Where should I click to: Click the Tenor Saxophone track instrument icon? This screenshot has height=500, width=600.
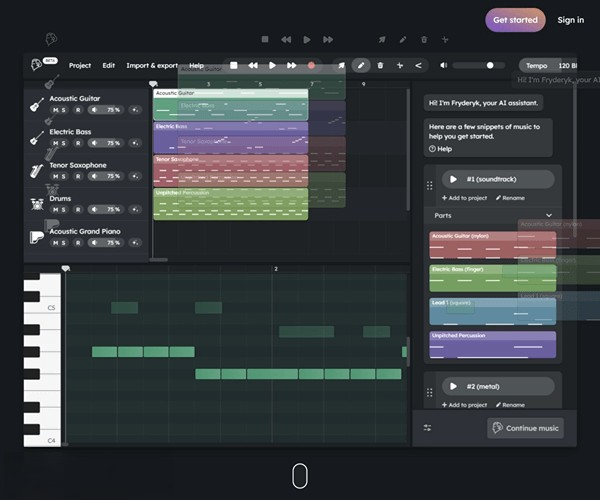[37, 171]
